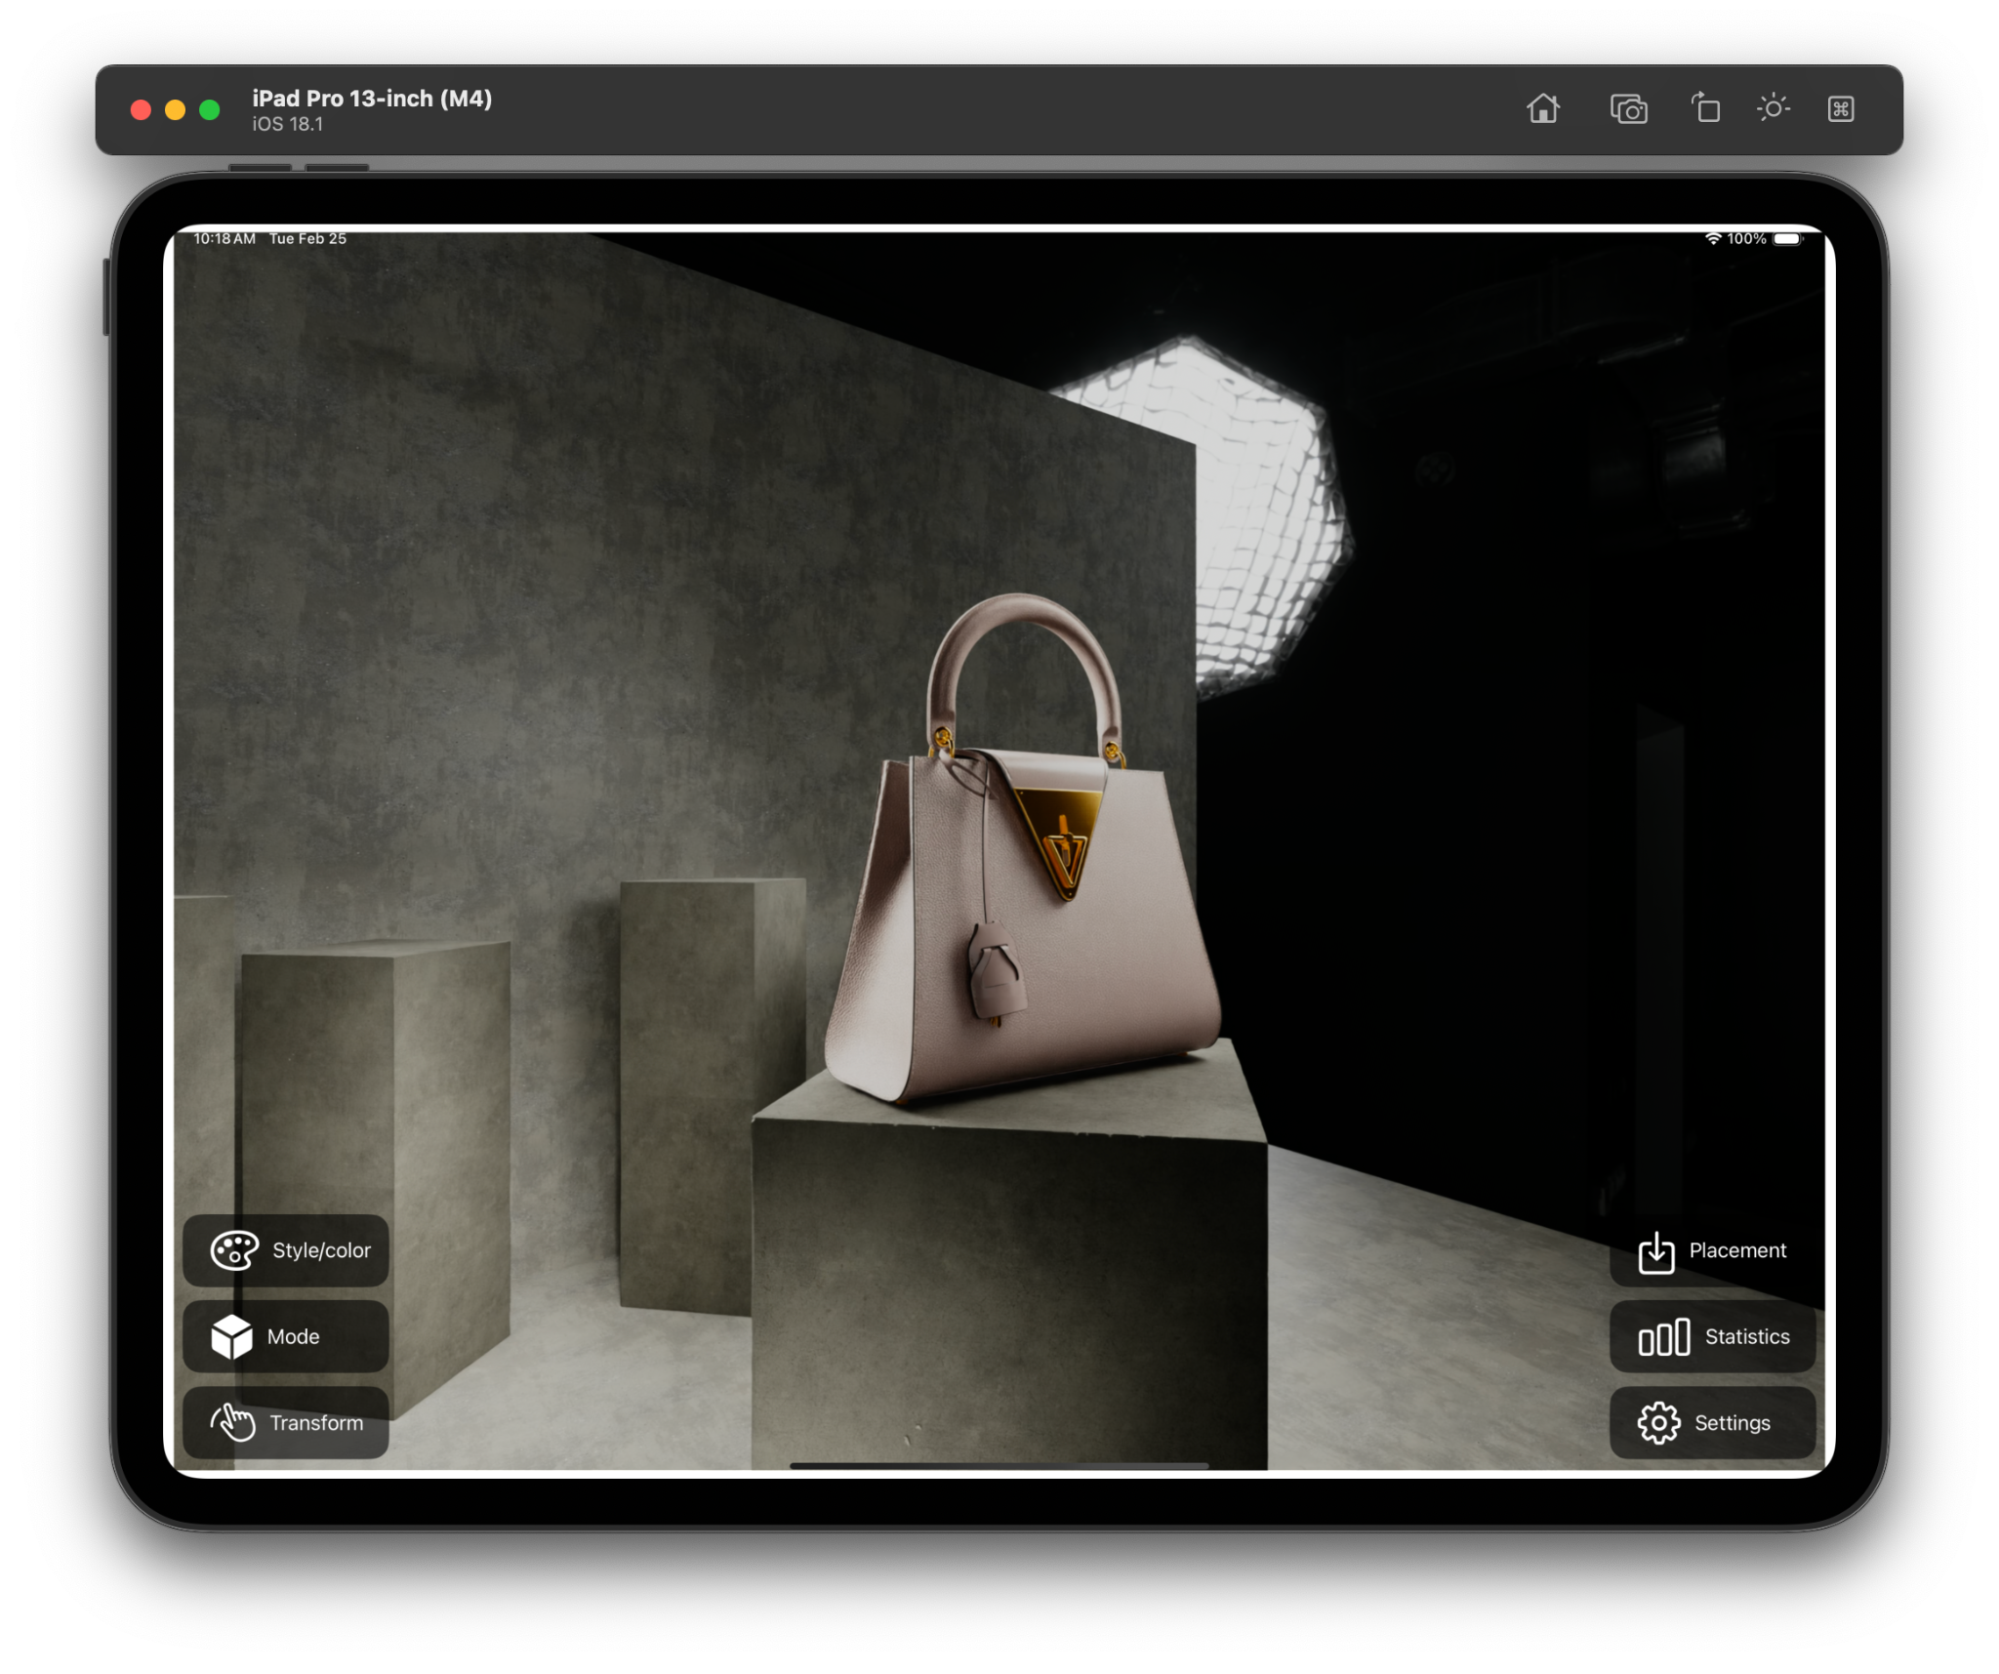The image size is (1999, 1674).
Task: Minimize the simulator with the yellow button
Action: [175, 109]
